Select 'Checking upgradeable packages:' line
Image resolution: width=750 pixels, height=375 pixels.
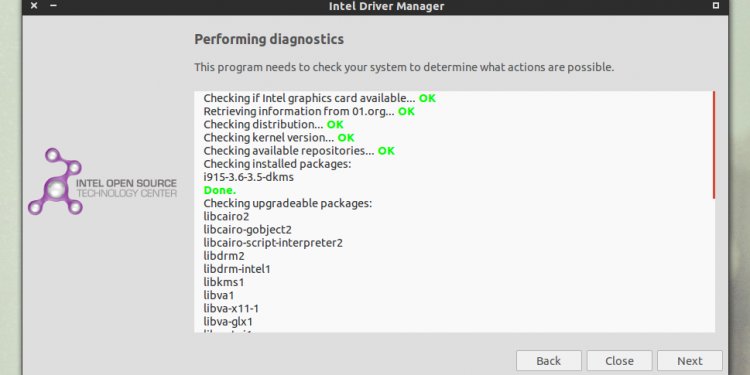288,203
